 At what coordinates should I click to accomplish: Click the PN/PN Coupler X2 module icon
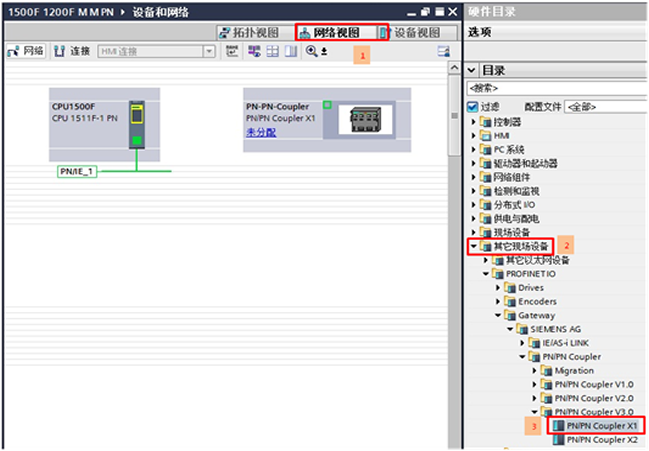coord(559,439)
